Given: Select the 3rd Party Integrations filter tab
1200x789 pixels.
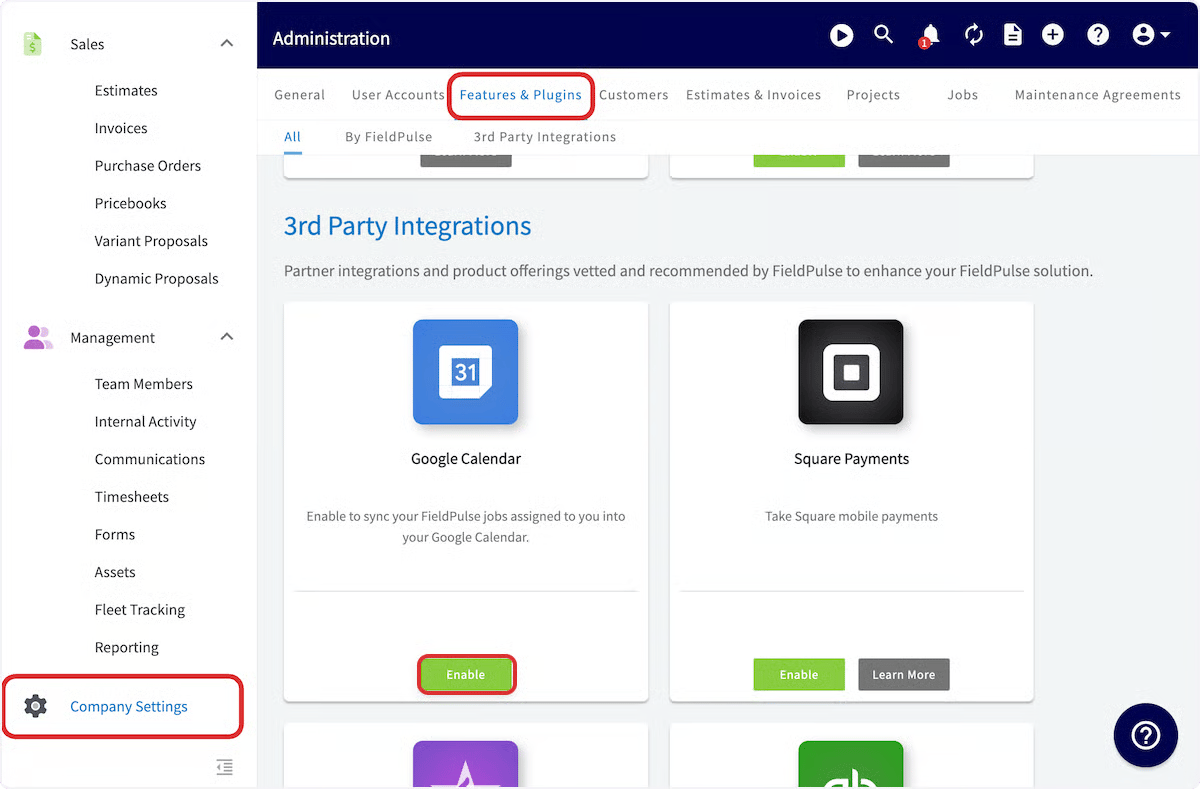Looking at the screenshot, I should point(545,137).
